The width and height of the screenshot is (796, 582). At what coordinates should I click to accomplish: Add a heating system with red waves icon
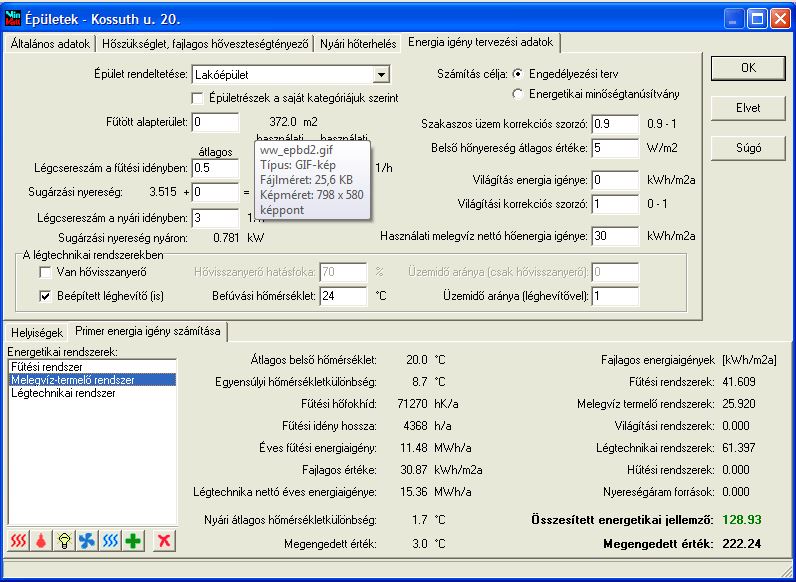[x=19, y=541]
